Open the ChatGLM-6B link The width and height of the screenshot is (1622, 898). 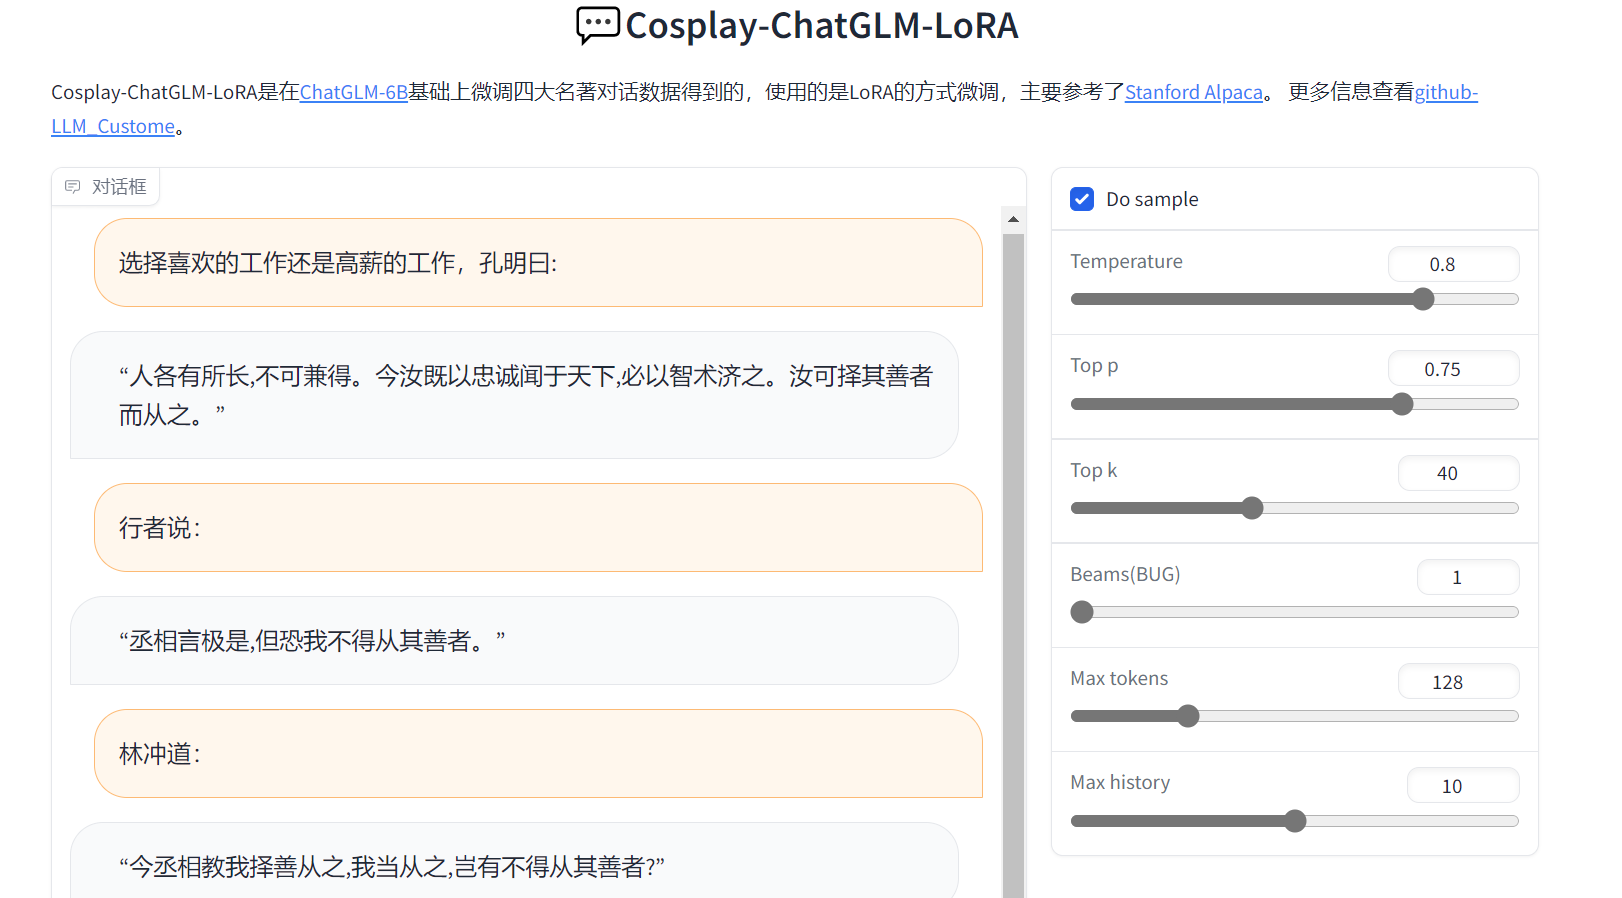[354, 92]
